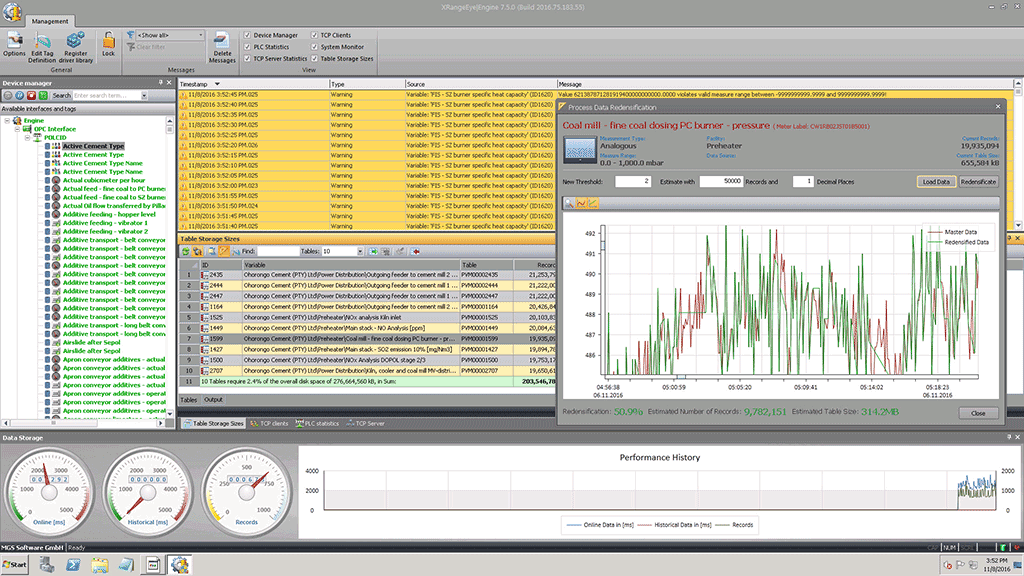Click the filter funnel icon beside Show all
Image resolution: width=1024 pixels, height=576 pixels.
tap(131, 35)
